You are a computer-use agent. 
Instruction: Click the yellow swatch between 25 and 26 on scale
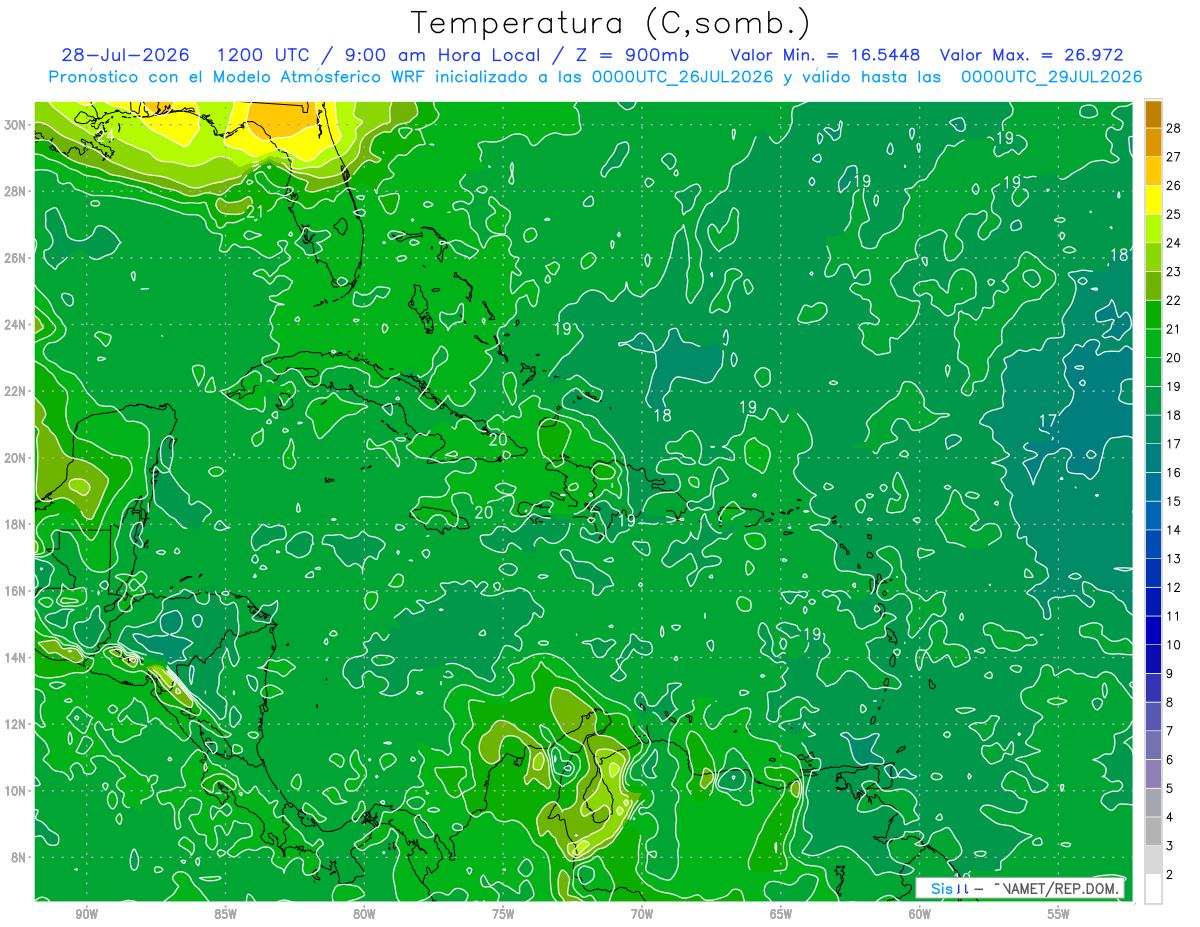[1153, 200]
